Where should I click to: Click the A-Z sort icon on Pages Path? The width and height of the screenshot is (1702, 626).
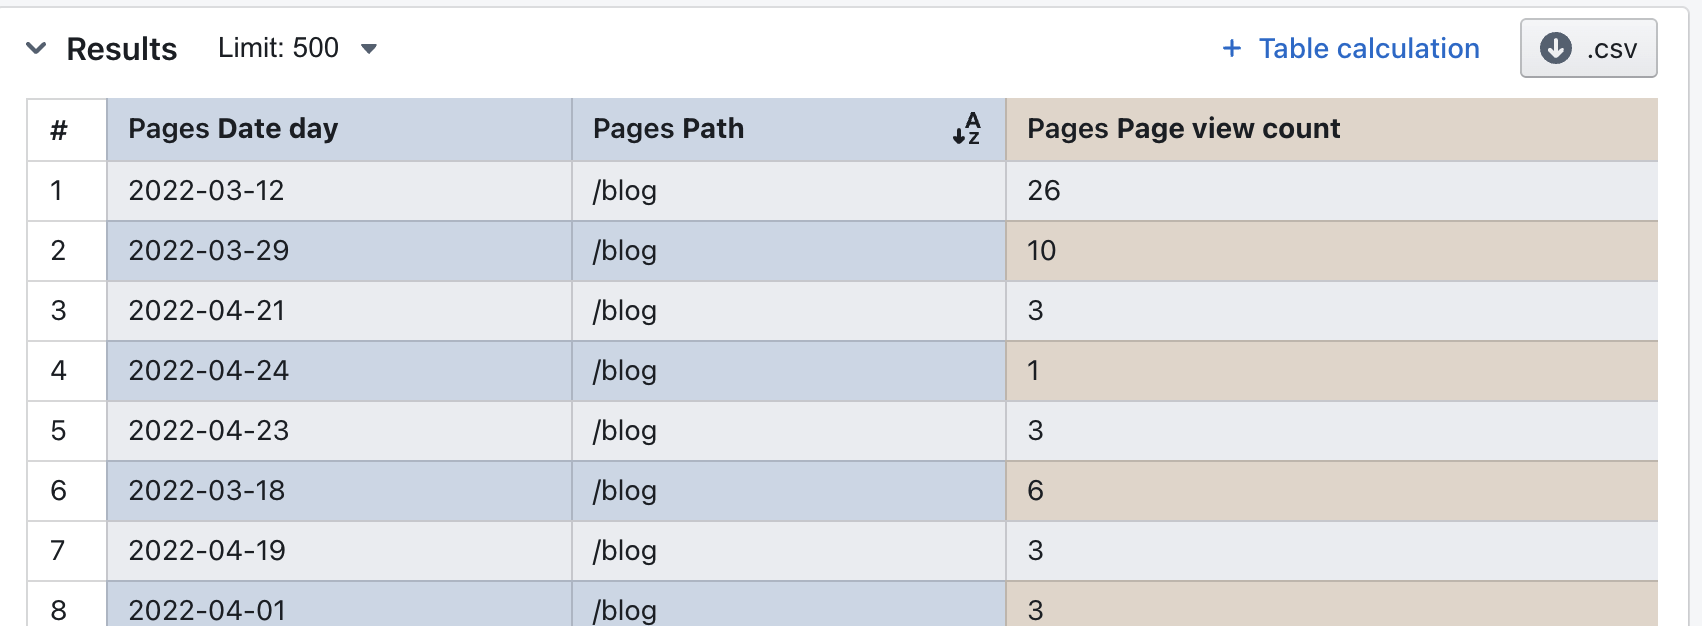966,129
